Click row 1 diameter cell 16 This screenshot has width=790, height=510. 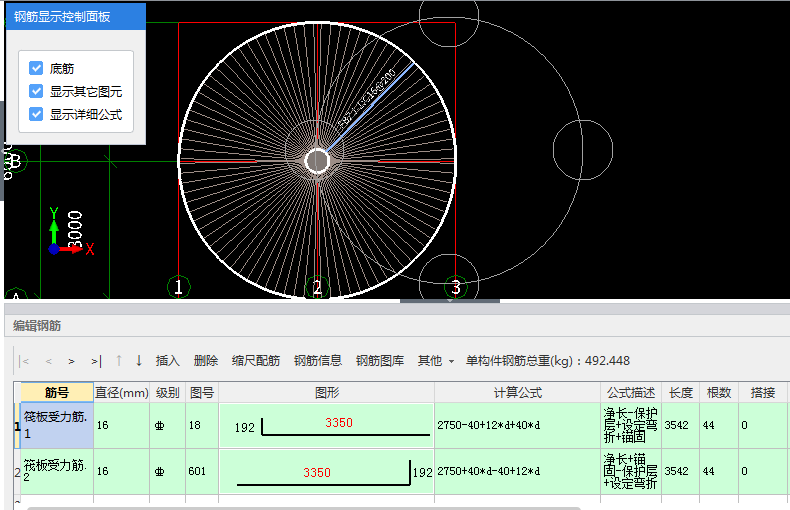pos(121,425)
